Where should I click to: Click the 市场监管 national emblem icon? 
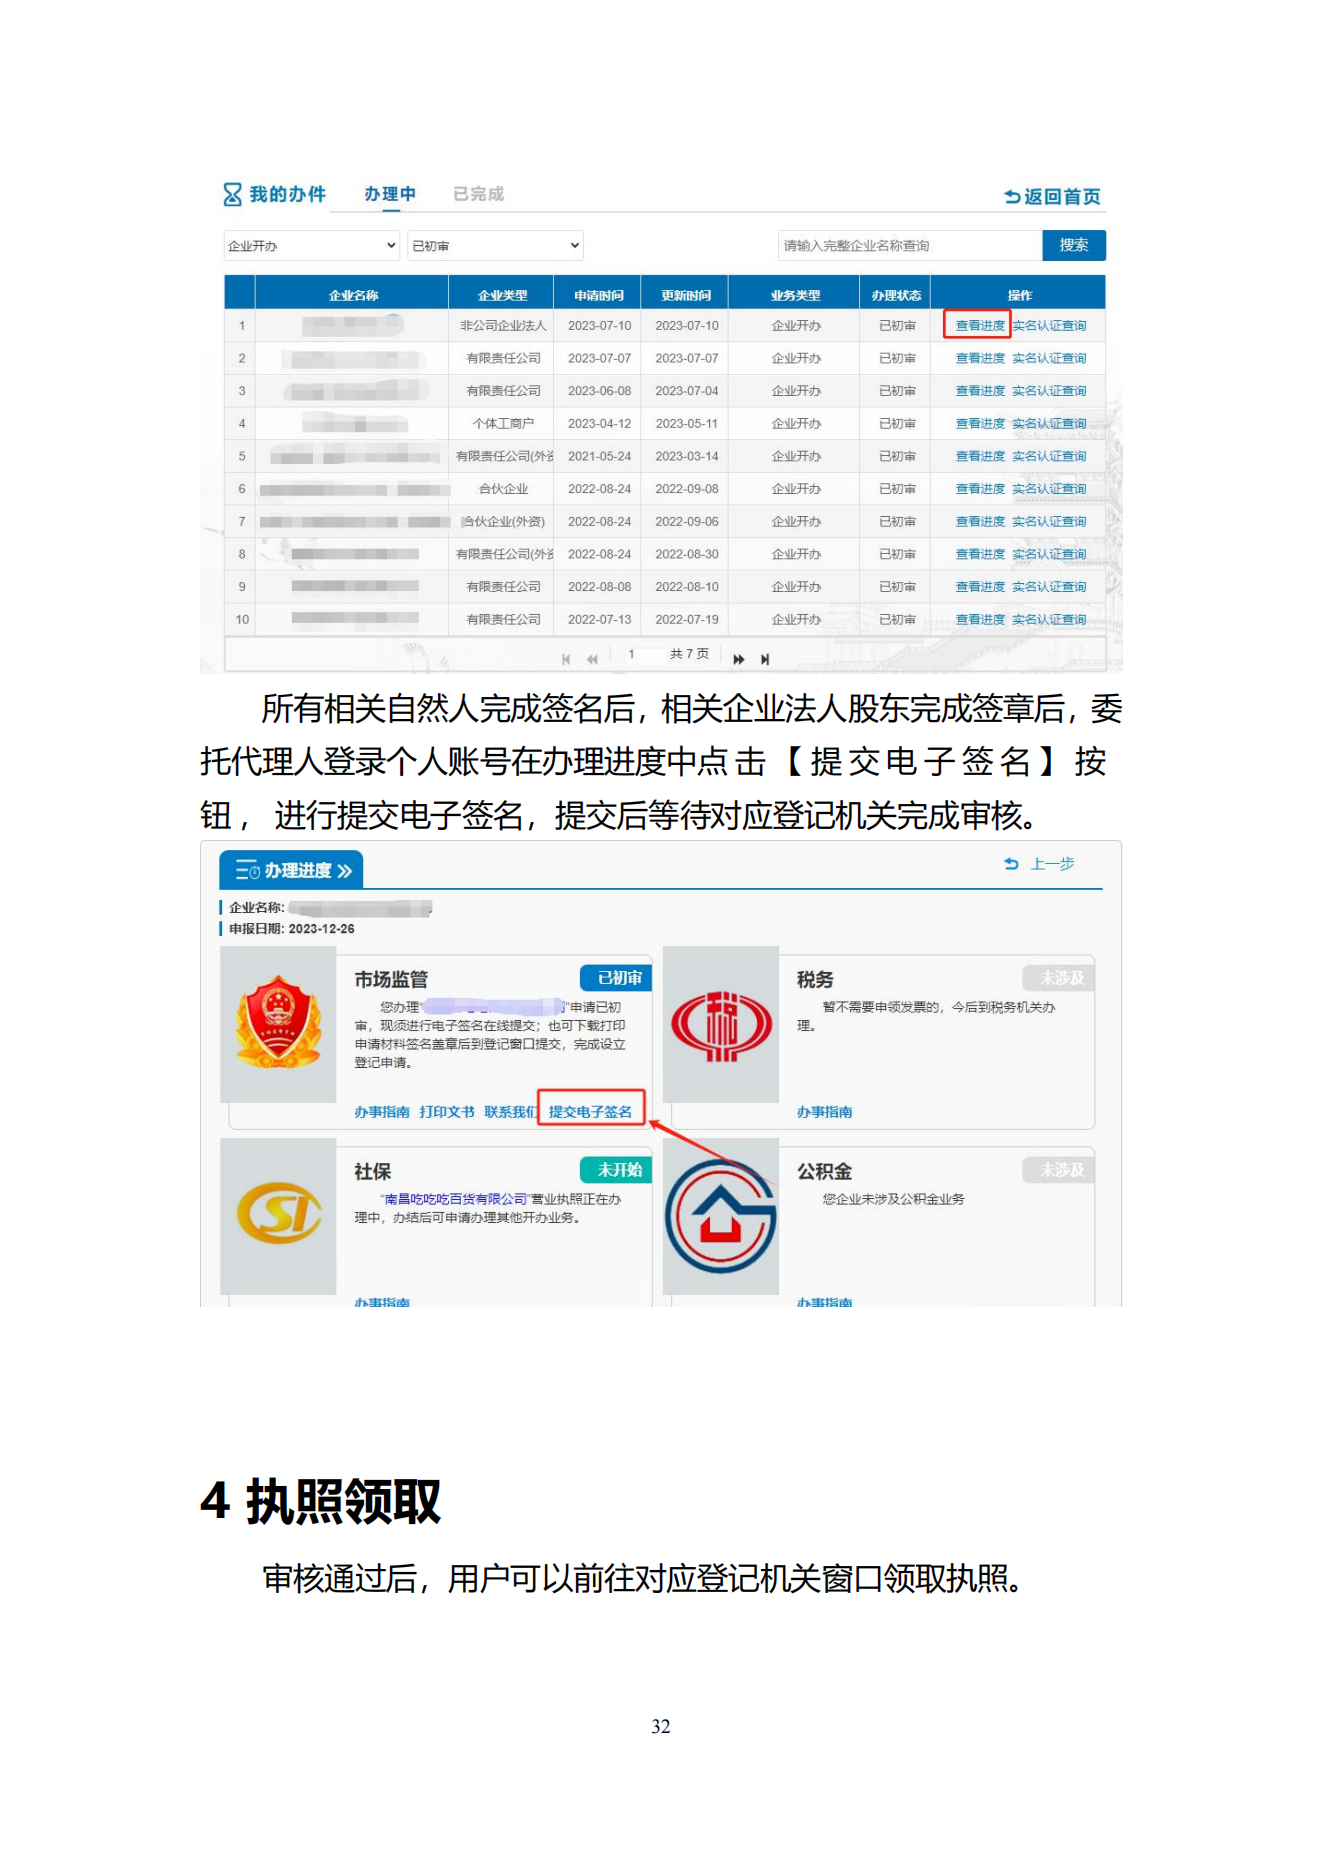(x=278, y=1023)
